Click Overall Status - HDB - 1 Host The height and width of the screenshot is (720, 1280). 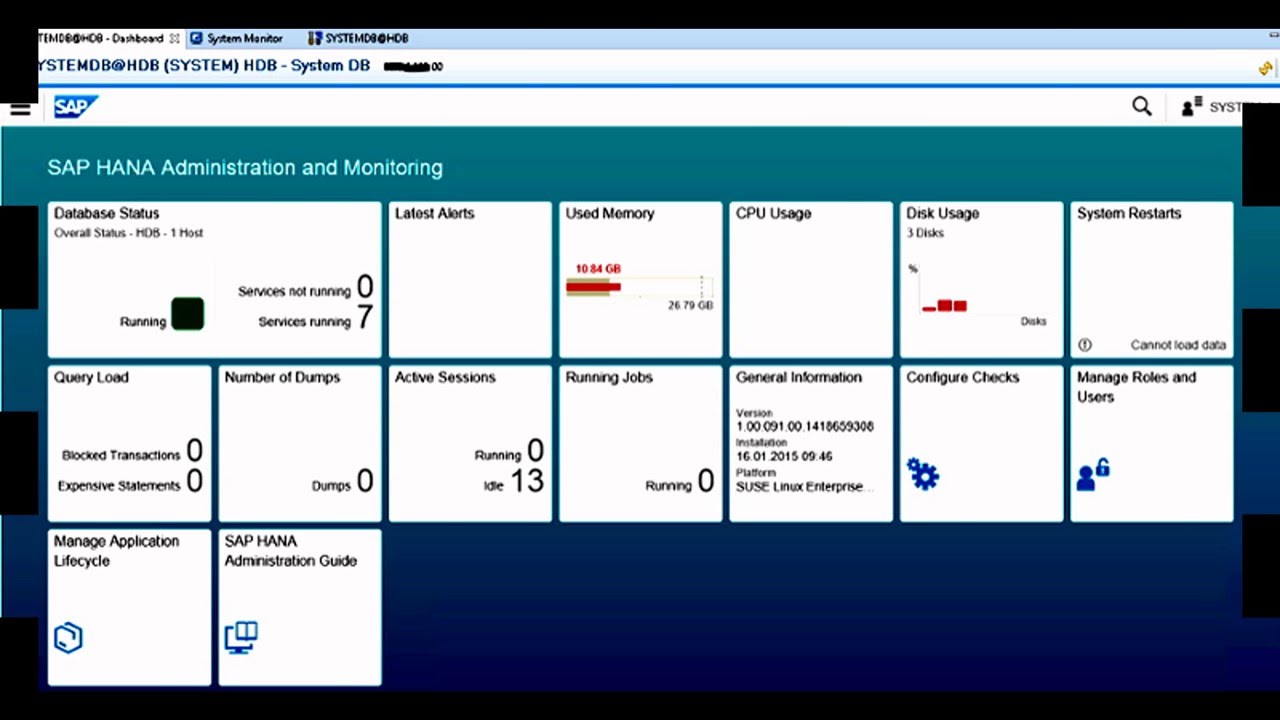[x=128, y=233]
